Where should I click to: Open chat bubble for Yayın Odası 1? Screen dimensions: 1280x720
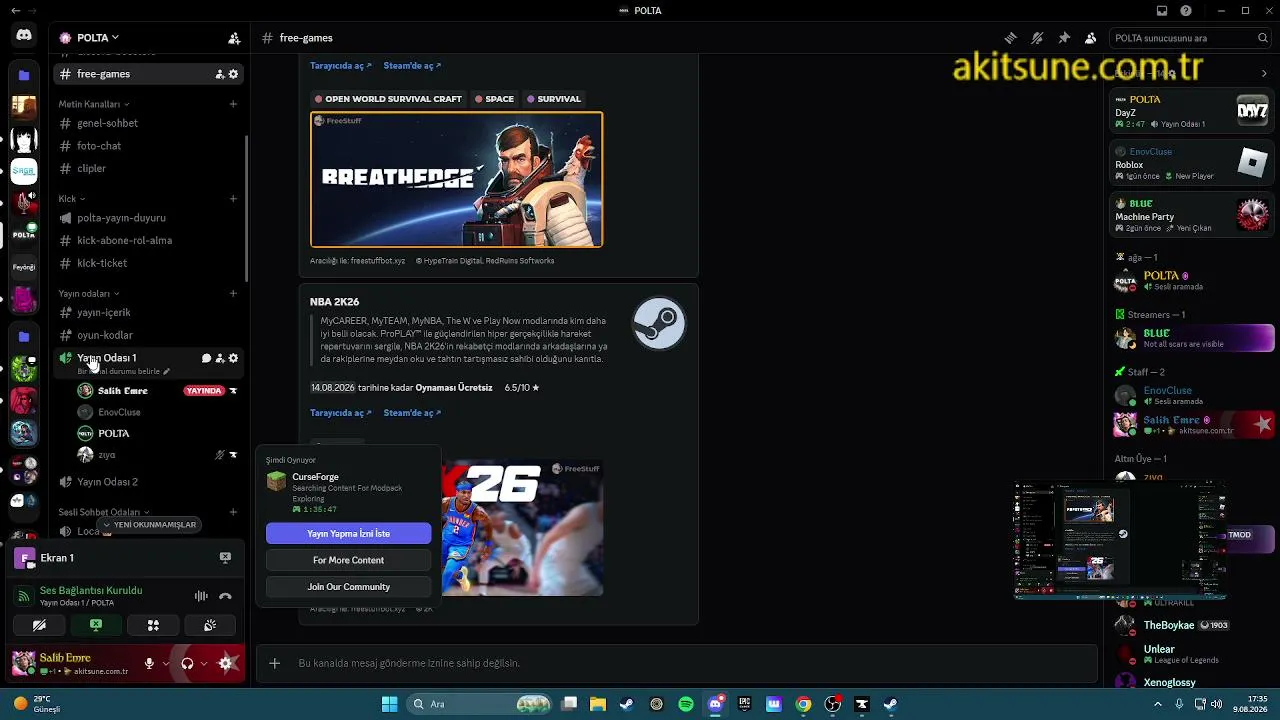pos(206,358)
